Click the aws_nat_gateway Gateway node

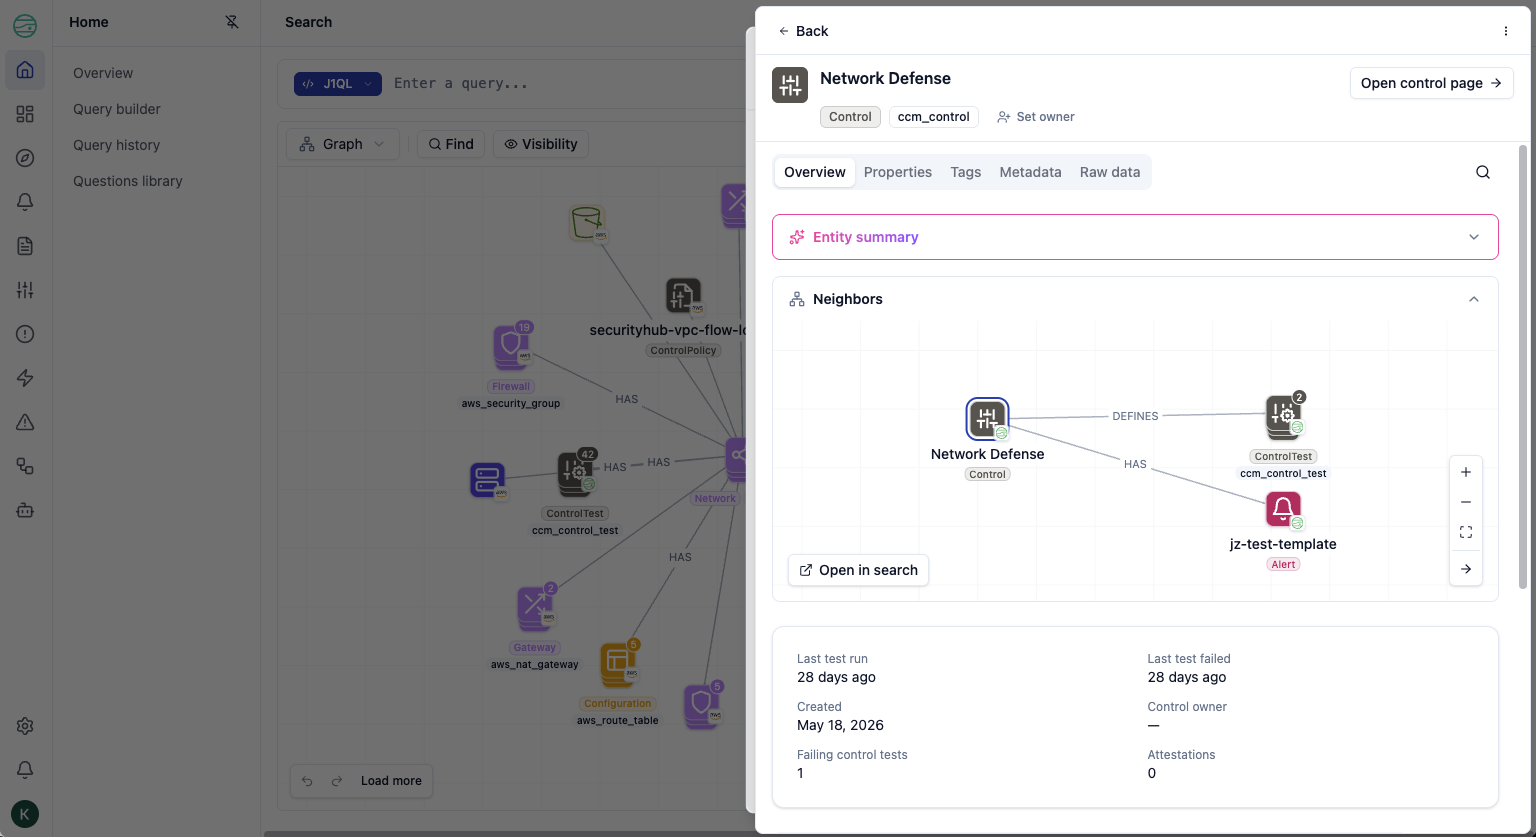tap(535, 608)
